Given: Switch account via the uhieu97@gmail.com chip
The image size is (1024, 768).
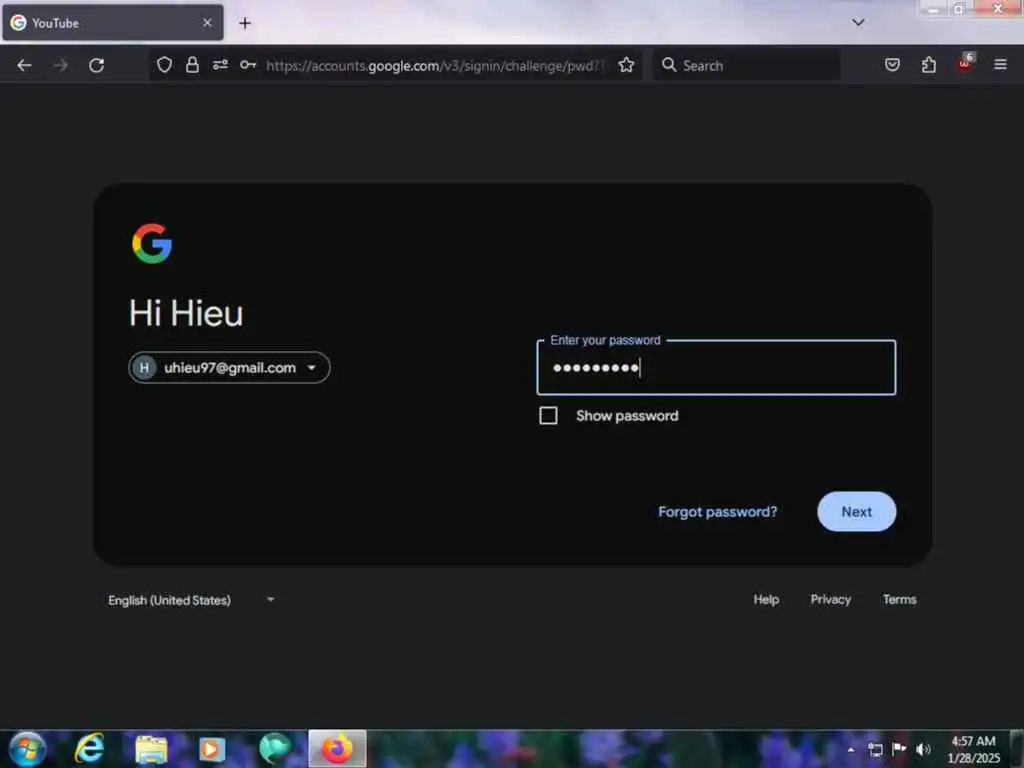Looking at the screenshot, I should (229, 368).
